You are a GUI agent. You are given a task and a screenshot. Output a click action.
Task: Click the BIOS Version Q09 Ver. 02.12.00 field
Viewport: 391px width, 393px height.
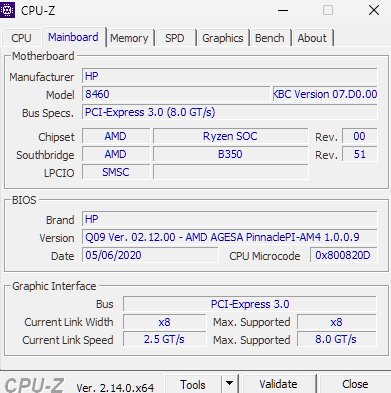pyautogui.click(x=230, y=237)
